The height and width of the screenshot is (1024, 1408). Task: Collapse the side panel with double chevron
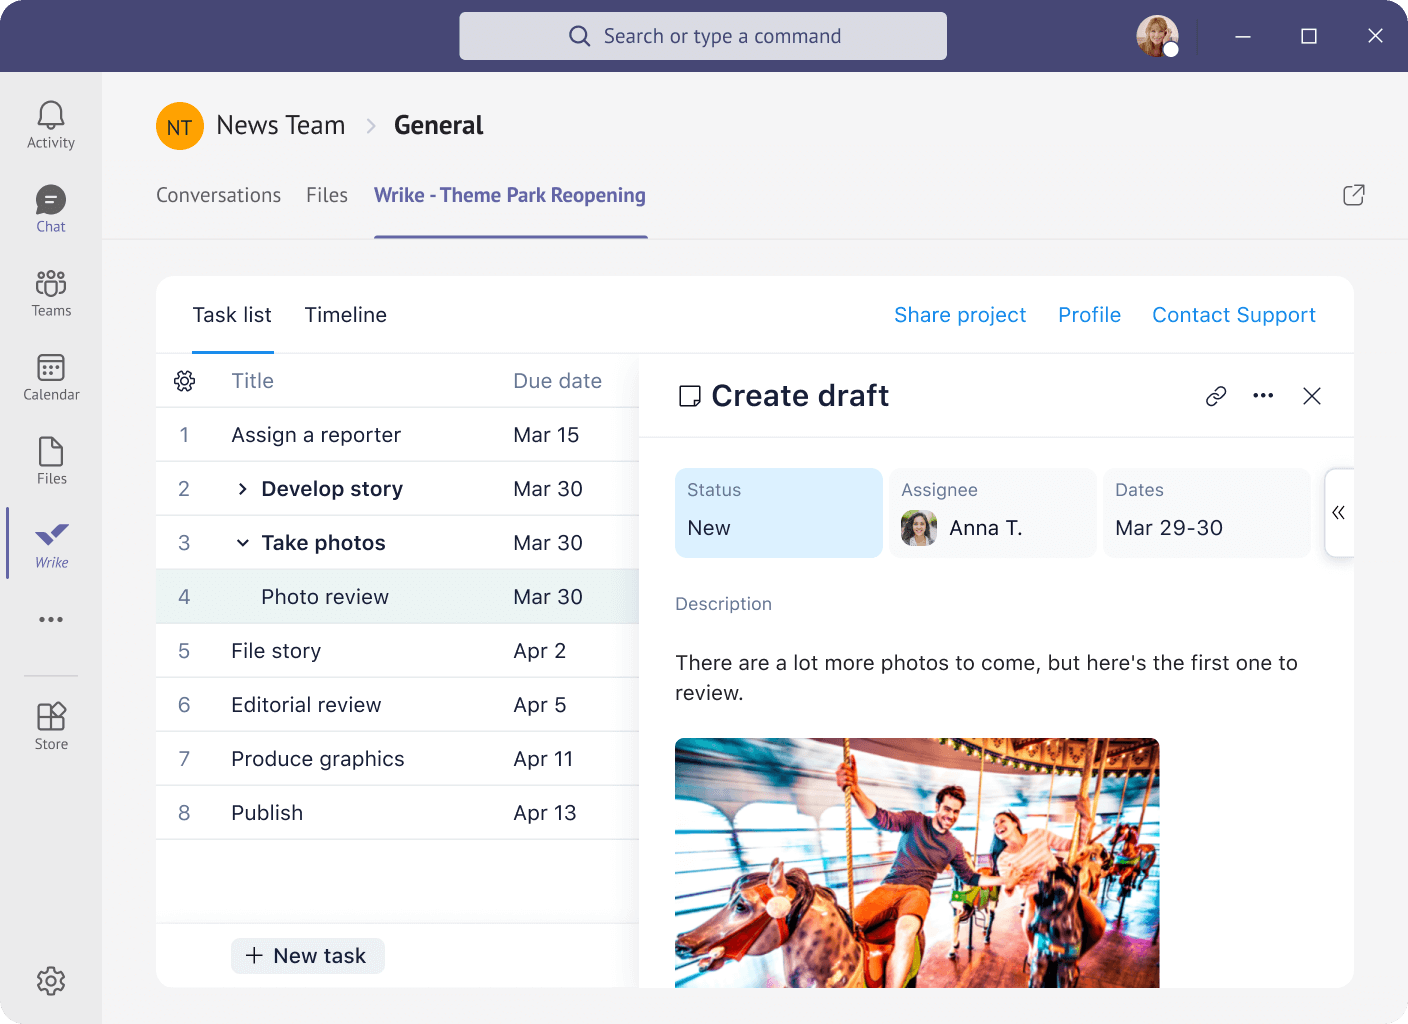click(1338, 513)
